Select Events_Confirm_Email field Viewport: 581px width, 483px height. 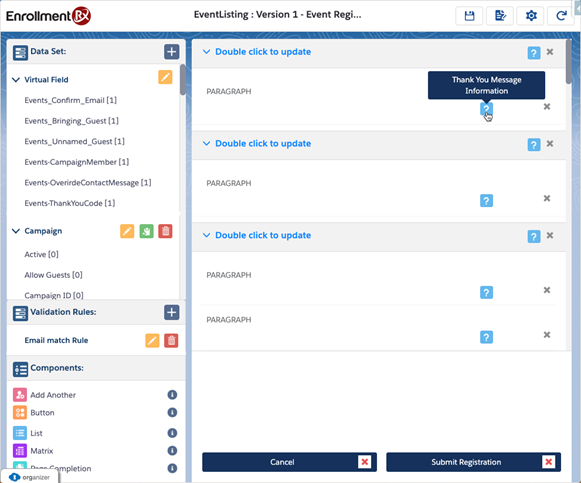point(70,100)
